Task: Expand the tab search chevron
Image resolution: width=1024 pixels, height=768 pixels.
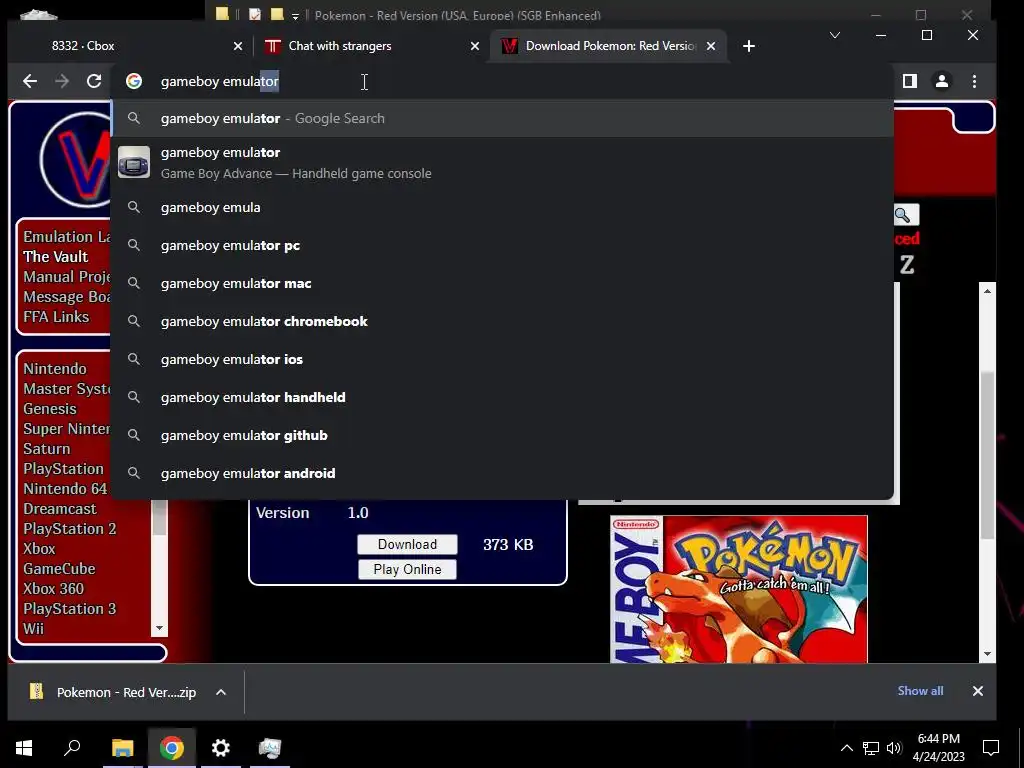Action: point(835,35)
